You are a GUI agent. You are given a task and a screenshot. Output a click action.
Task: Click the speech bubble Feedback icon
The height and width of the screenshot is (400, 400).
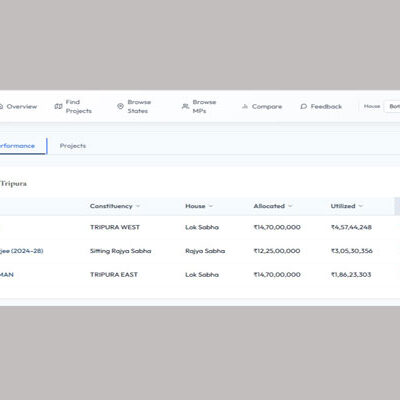[303, 107]
